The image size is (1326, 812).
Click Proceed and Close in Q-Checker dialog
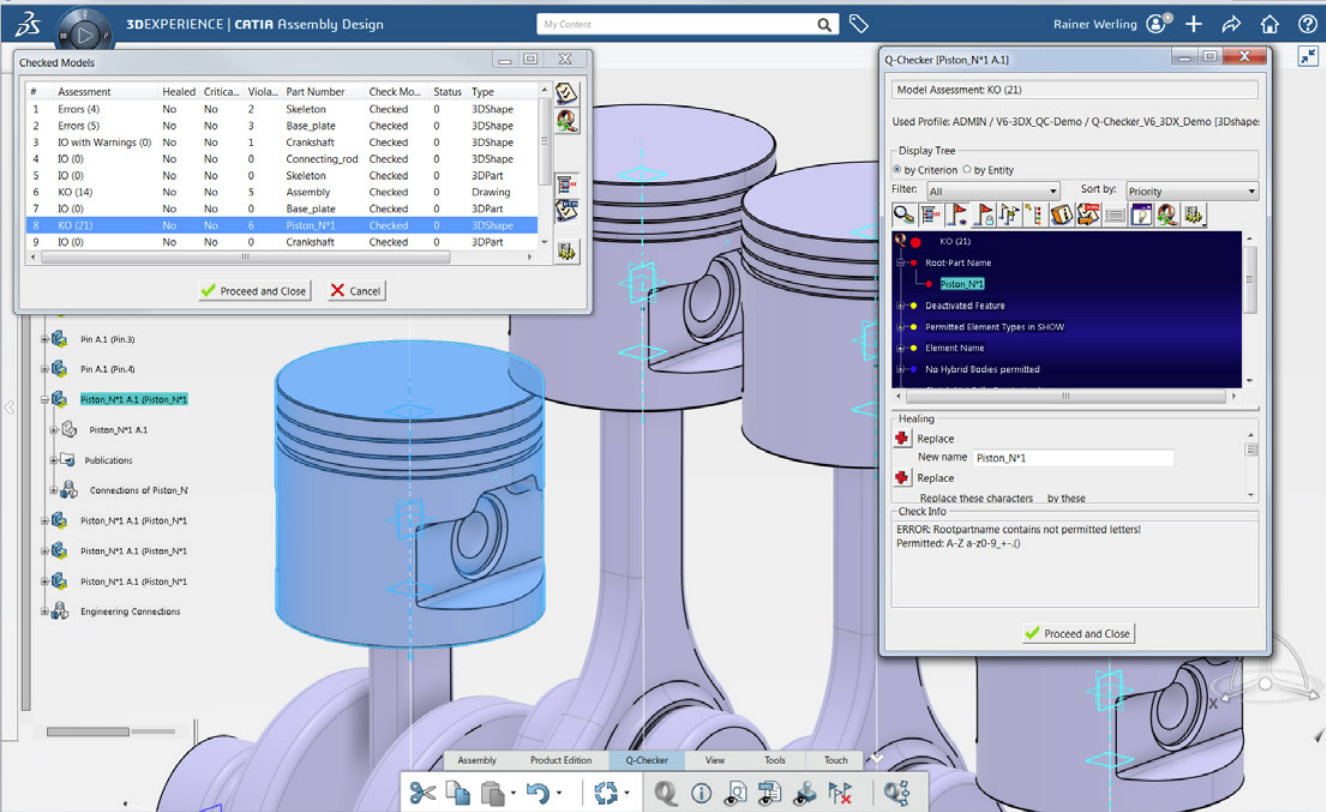[1078, 634]
